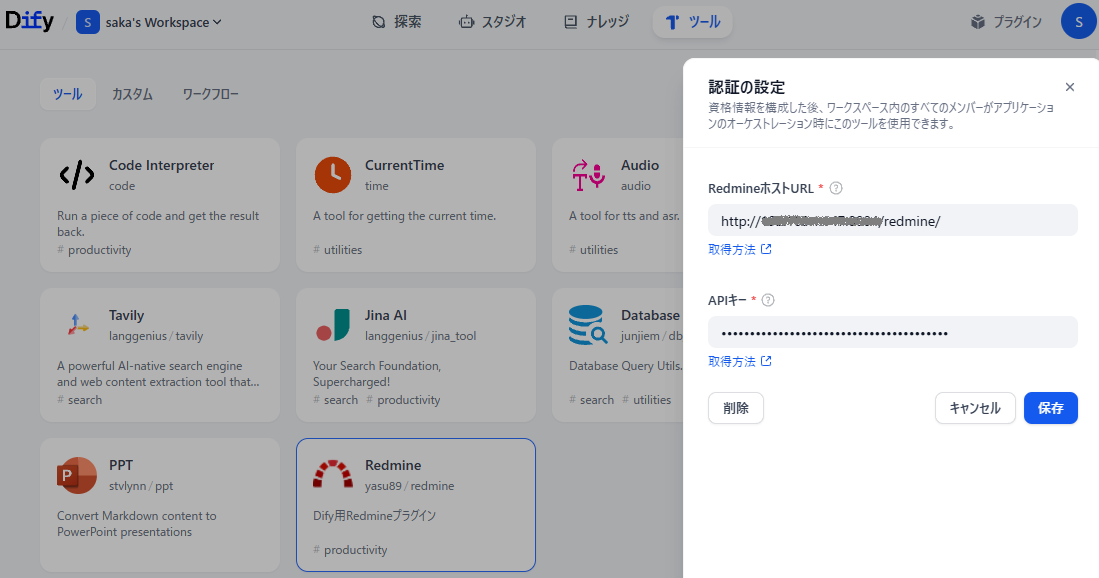Click the Tavily card title

click(126, 315)
